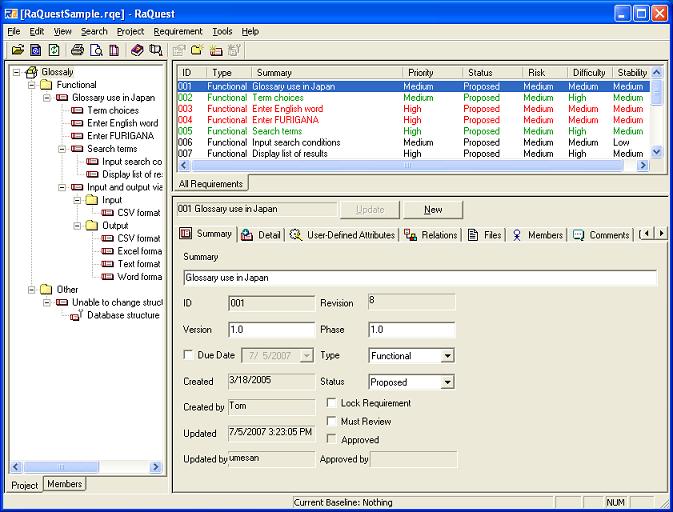Open the Type dropdown showing Functional
The height and width of the screenshot is (512, 673).
pos(447,356)
